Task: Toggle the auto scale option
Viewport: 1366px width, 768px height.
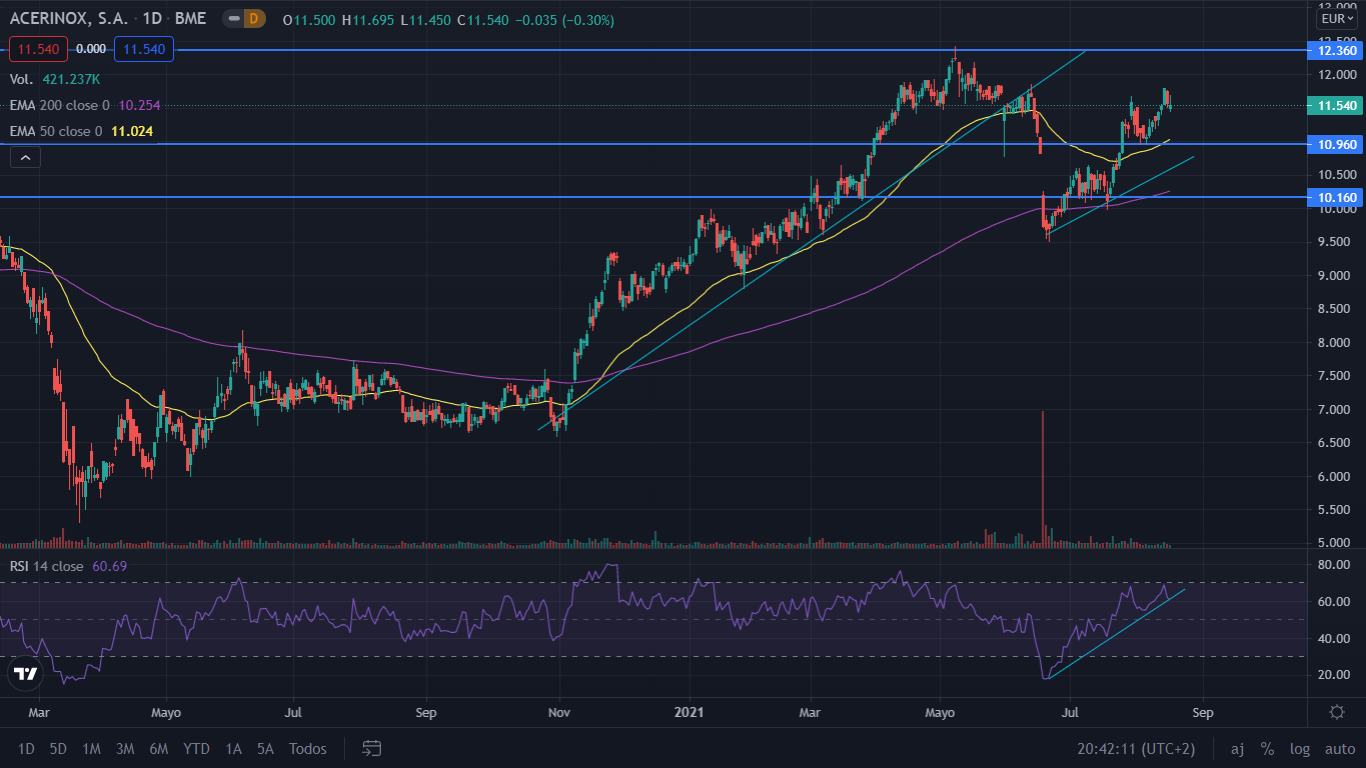Action: click(1339, 748)
